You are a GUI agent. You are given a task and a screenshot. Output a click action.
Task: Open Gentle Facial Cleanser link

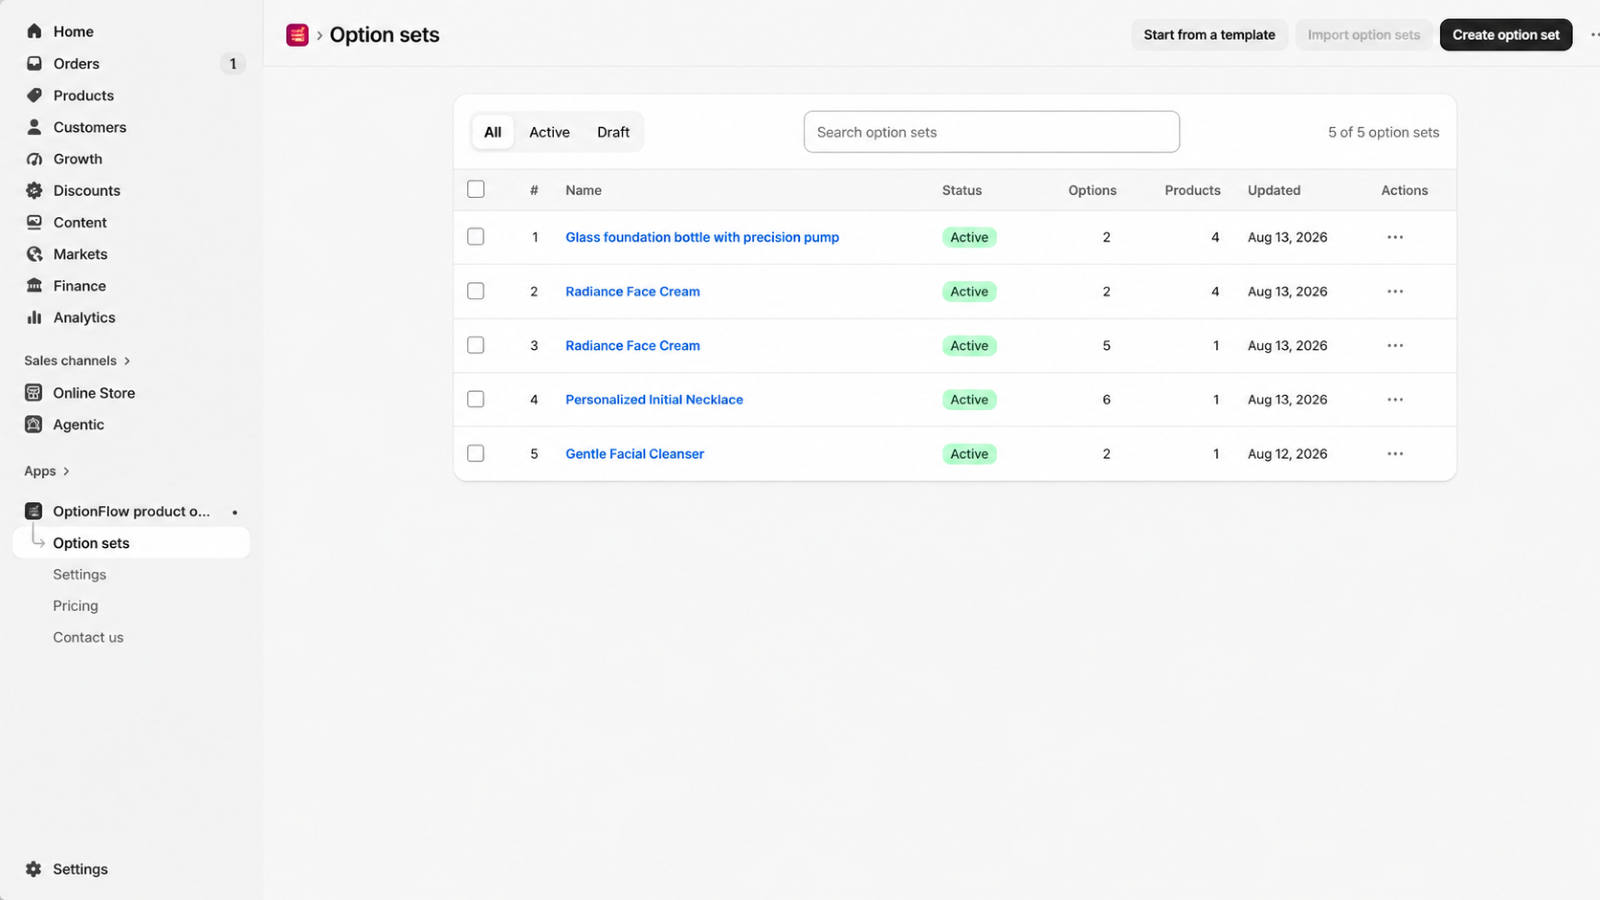634,453
